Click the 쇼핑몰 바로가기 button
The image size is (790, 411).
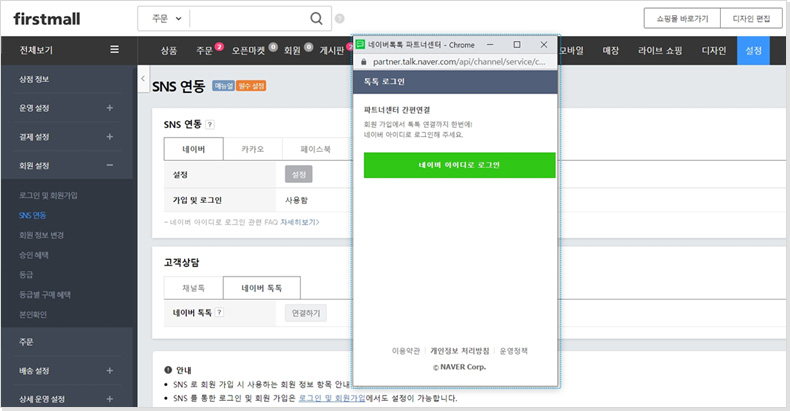coord(682,19)
